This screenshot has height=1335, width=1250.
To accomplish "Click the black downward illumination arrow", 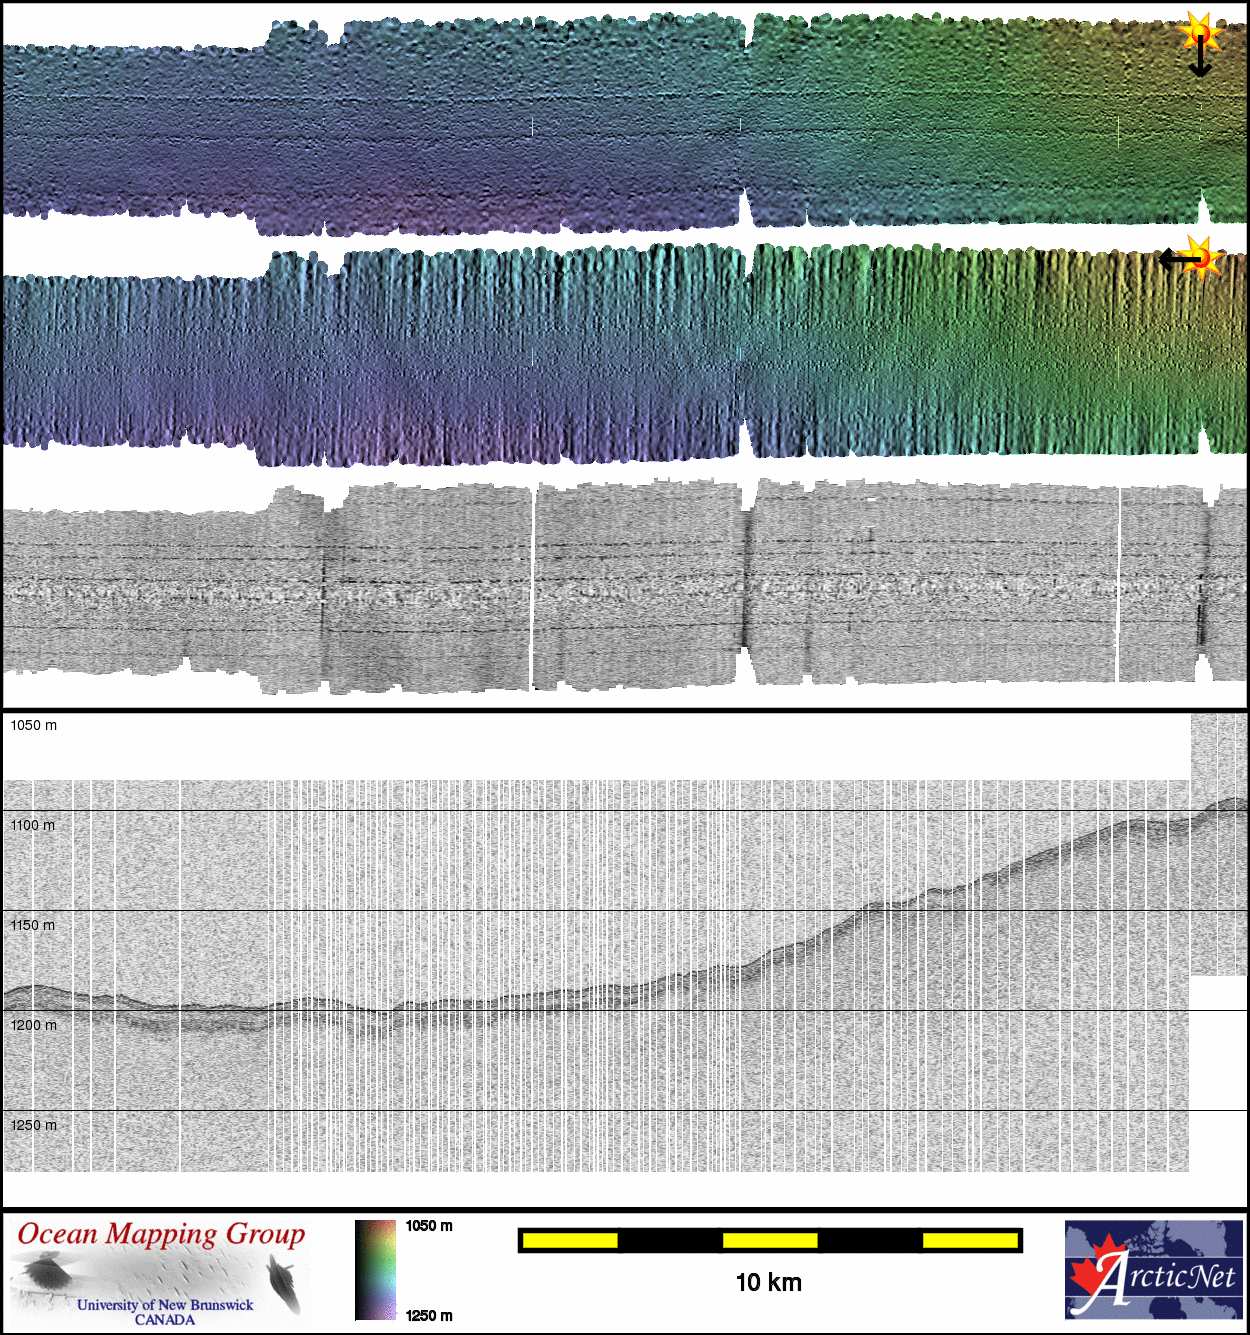I will [1200, 62].
